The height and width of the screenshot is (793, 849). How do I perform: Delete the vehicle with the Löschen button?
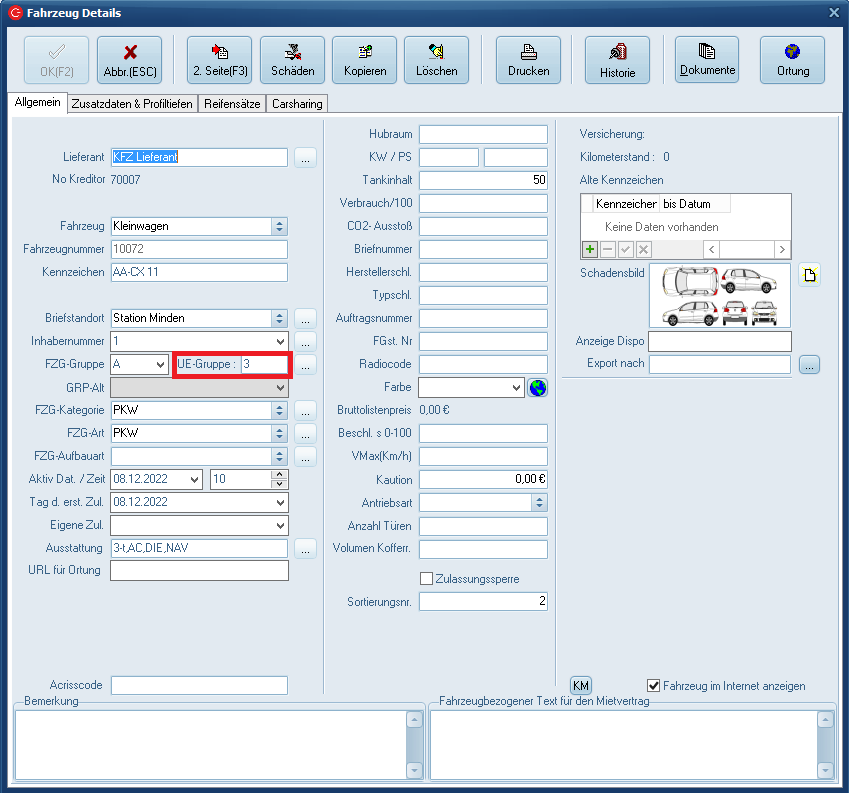click(436, 60)
